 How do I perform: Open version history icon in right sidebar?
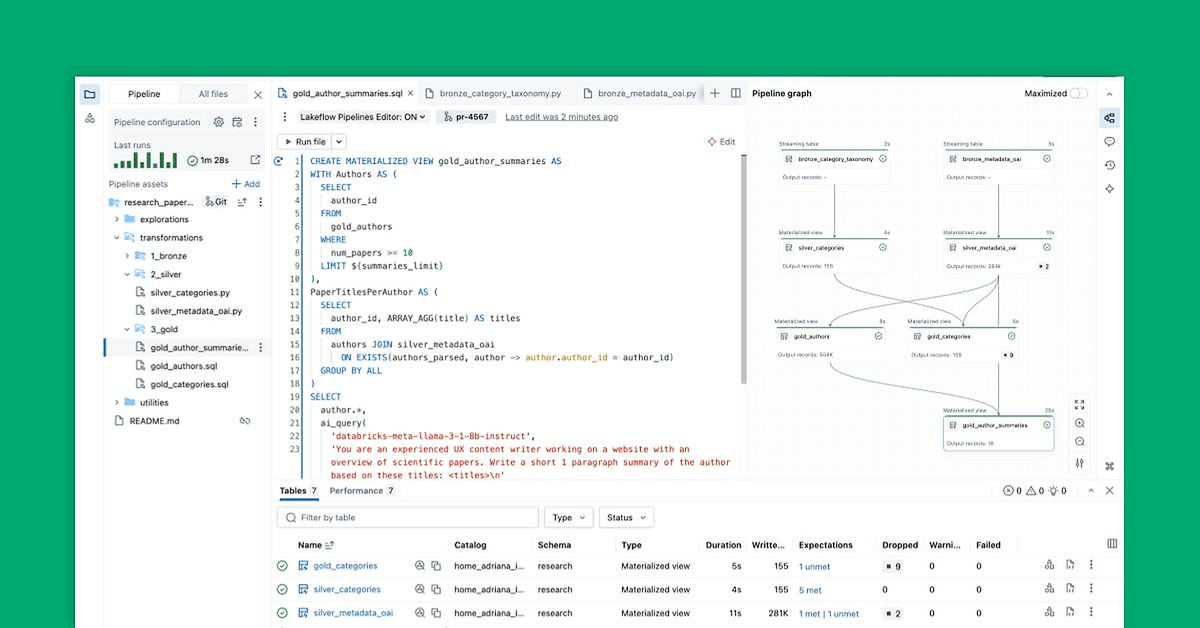pyautogui.click(x=1109, y=166)
